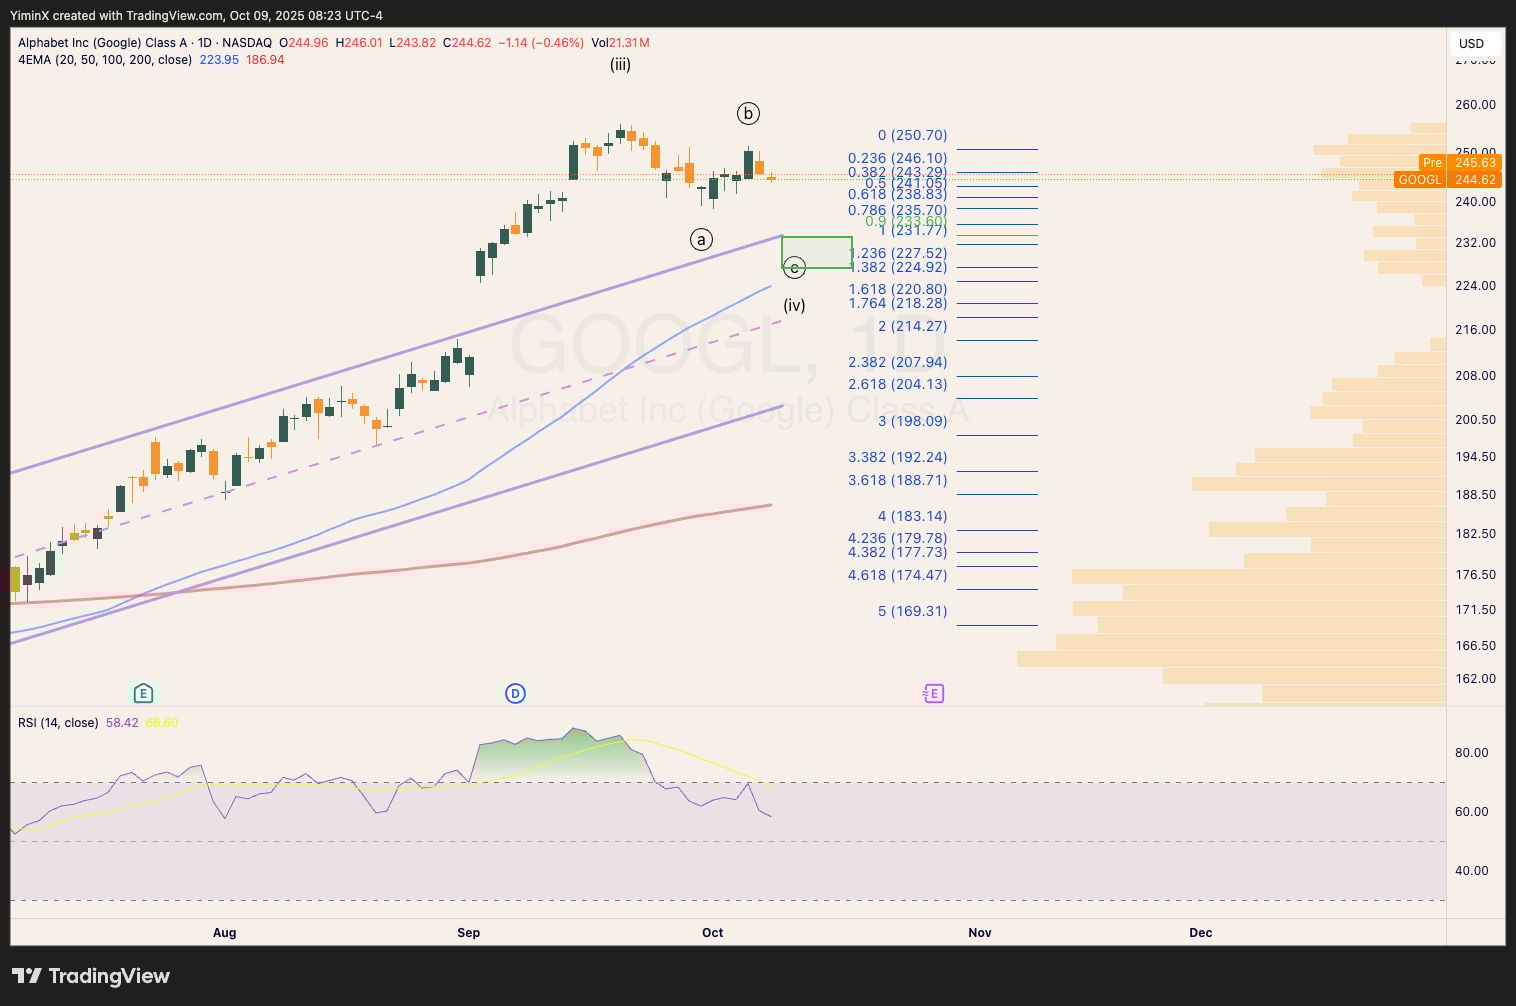Click the Fib level 0.786 (235.70)
This screenshot has width=1516, height=1006.
pyautogui.click(x=897, y=210)
